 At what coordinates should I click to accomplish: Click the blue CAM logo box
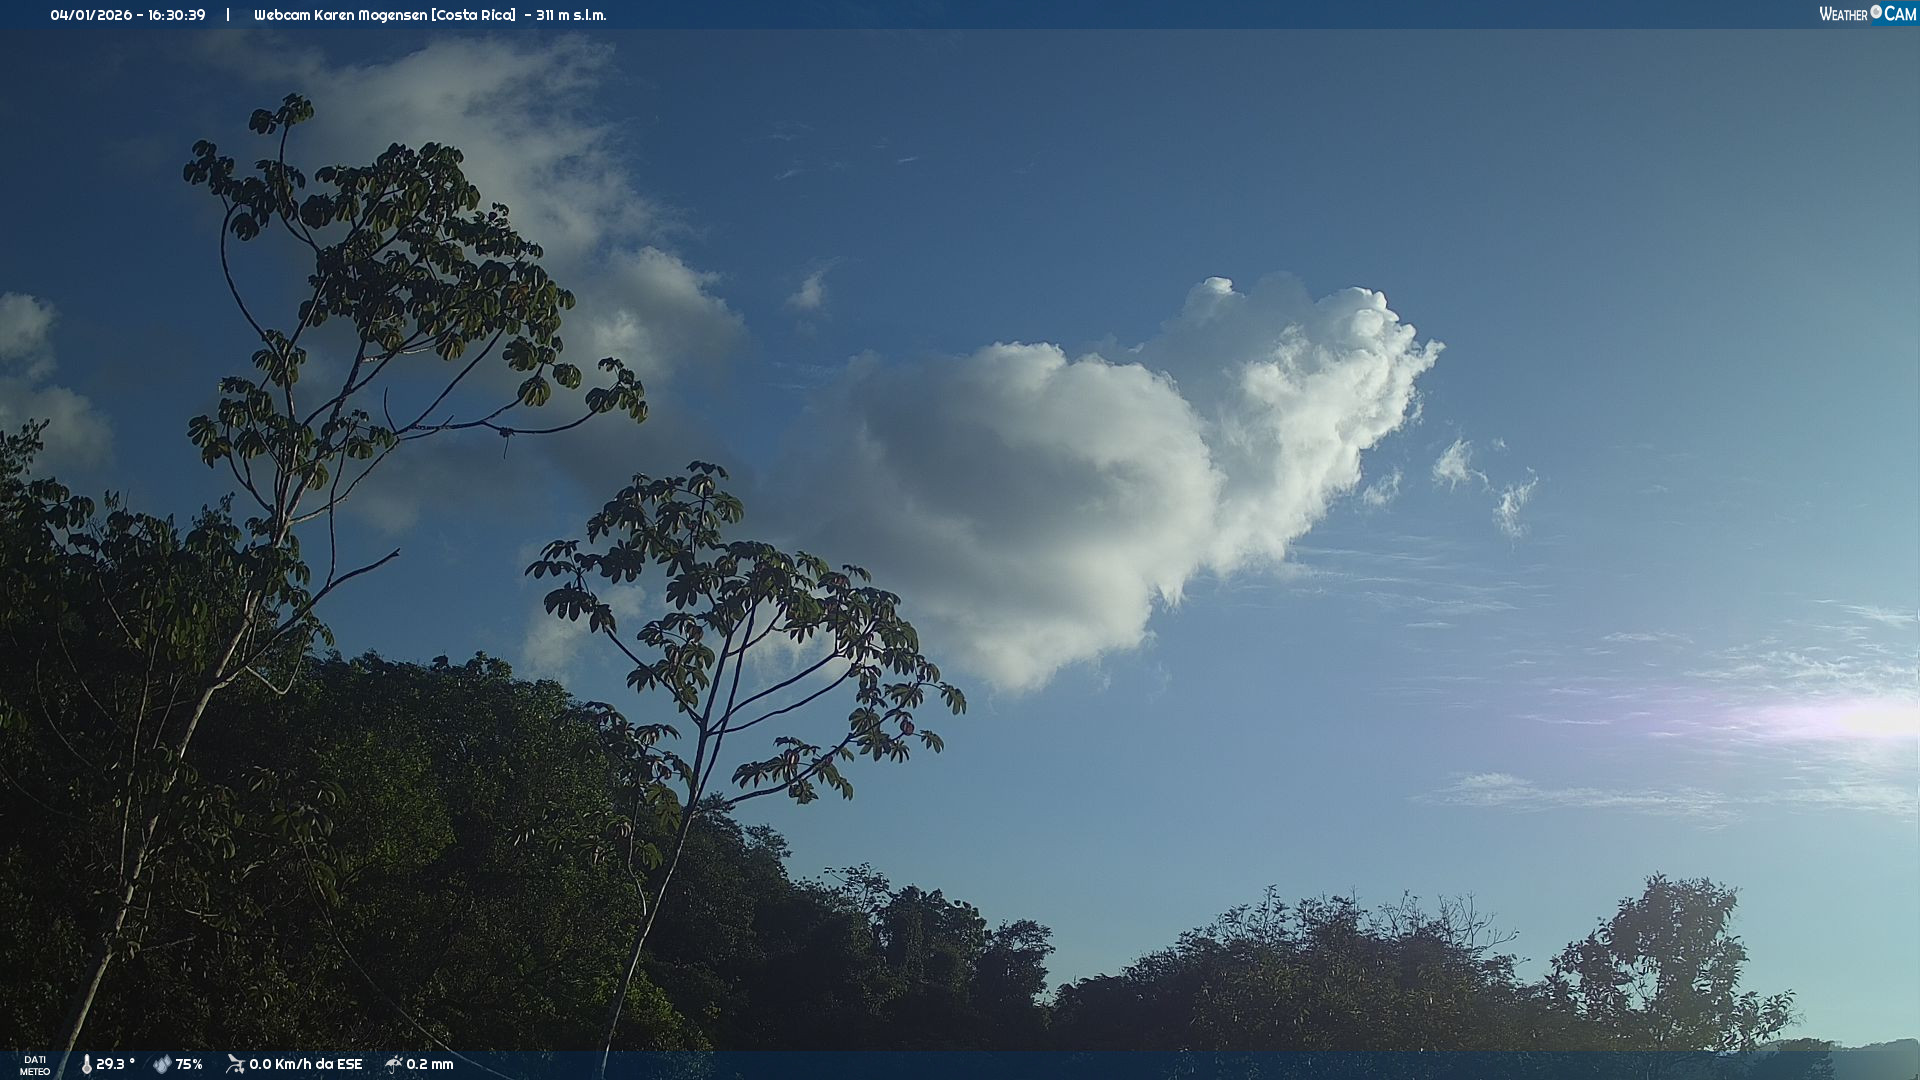1900,14
